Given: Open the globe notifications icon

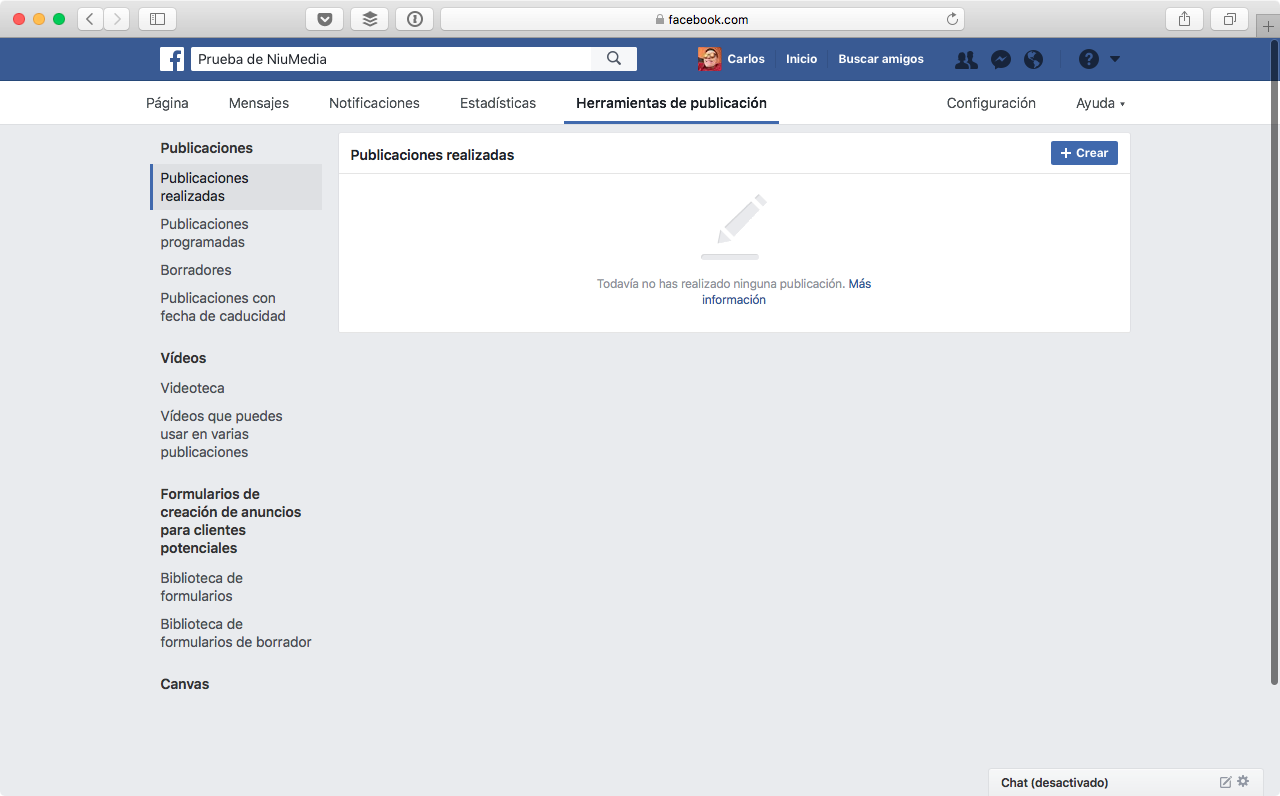Looking at the screenshot, I should point(1034,60).
